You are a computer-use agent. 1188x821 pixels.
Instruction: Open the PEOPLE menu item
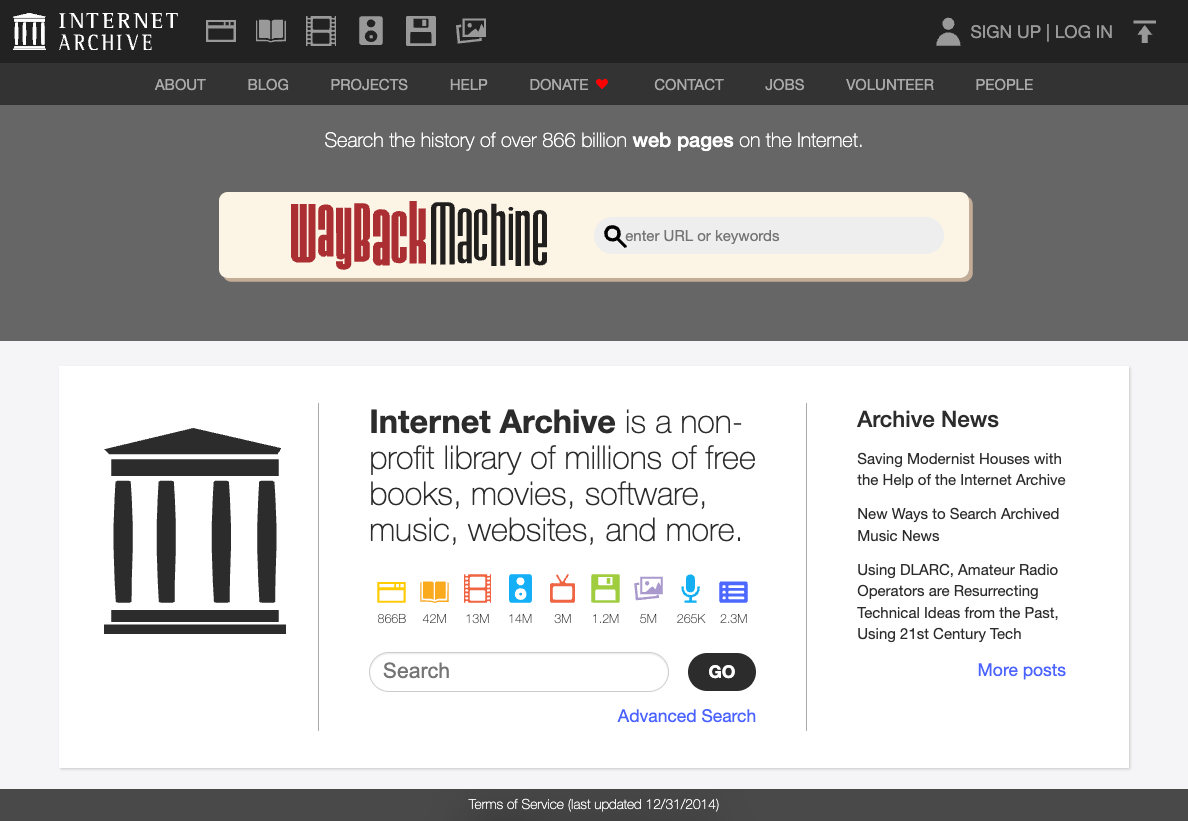point(1004,85)
